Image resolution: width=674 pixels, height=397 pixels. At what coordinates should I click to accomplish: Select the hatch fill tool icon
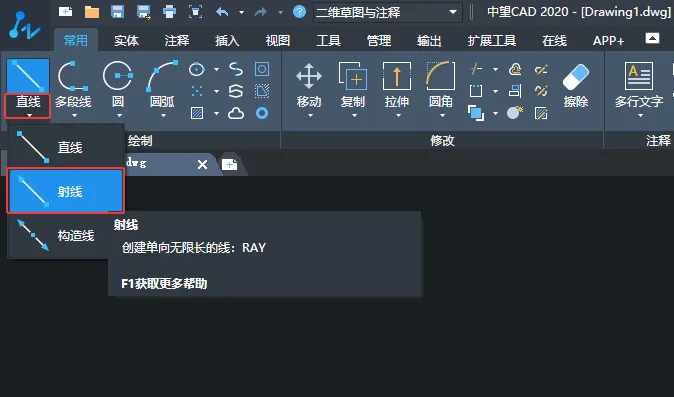[x=197, y=113]
